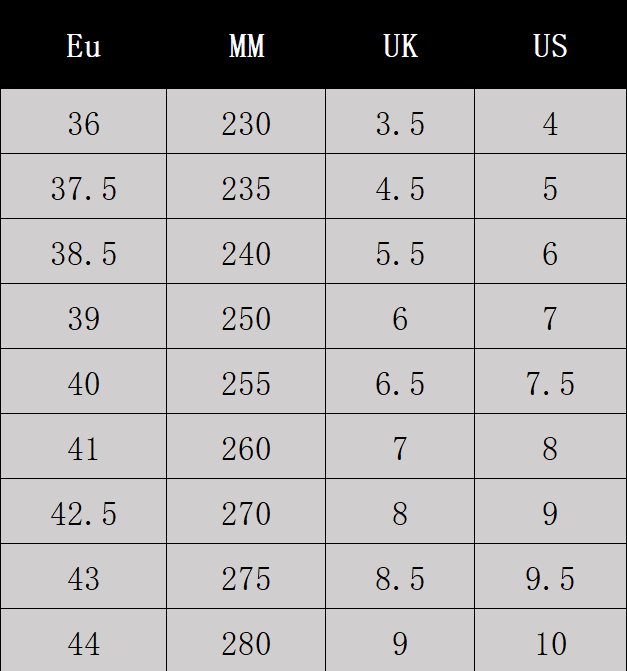This screenshot has width=627, height=671.
Task: Select the 275 MM cell
Action: (246, 578)
